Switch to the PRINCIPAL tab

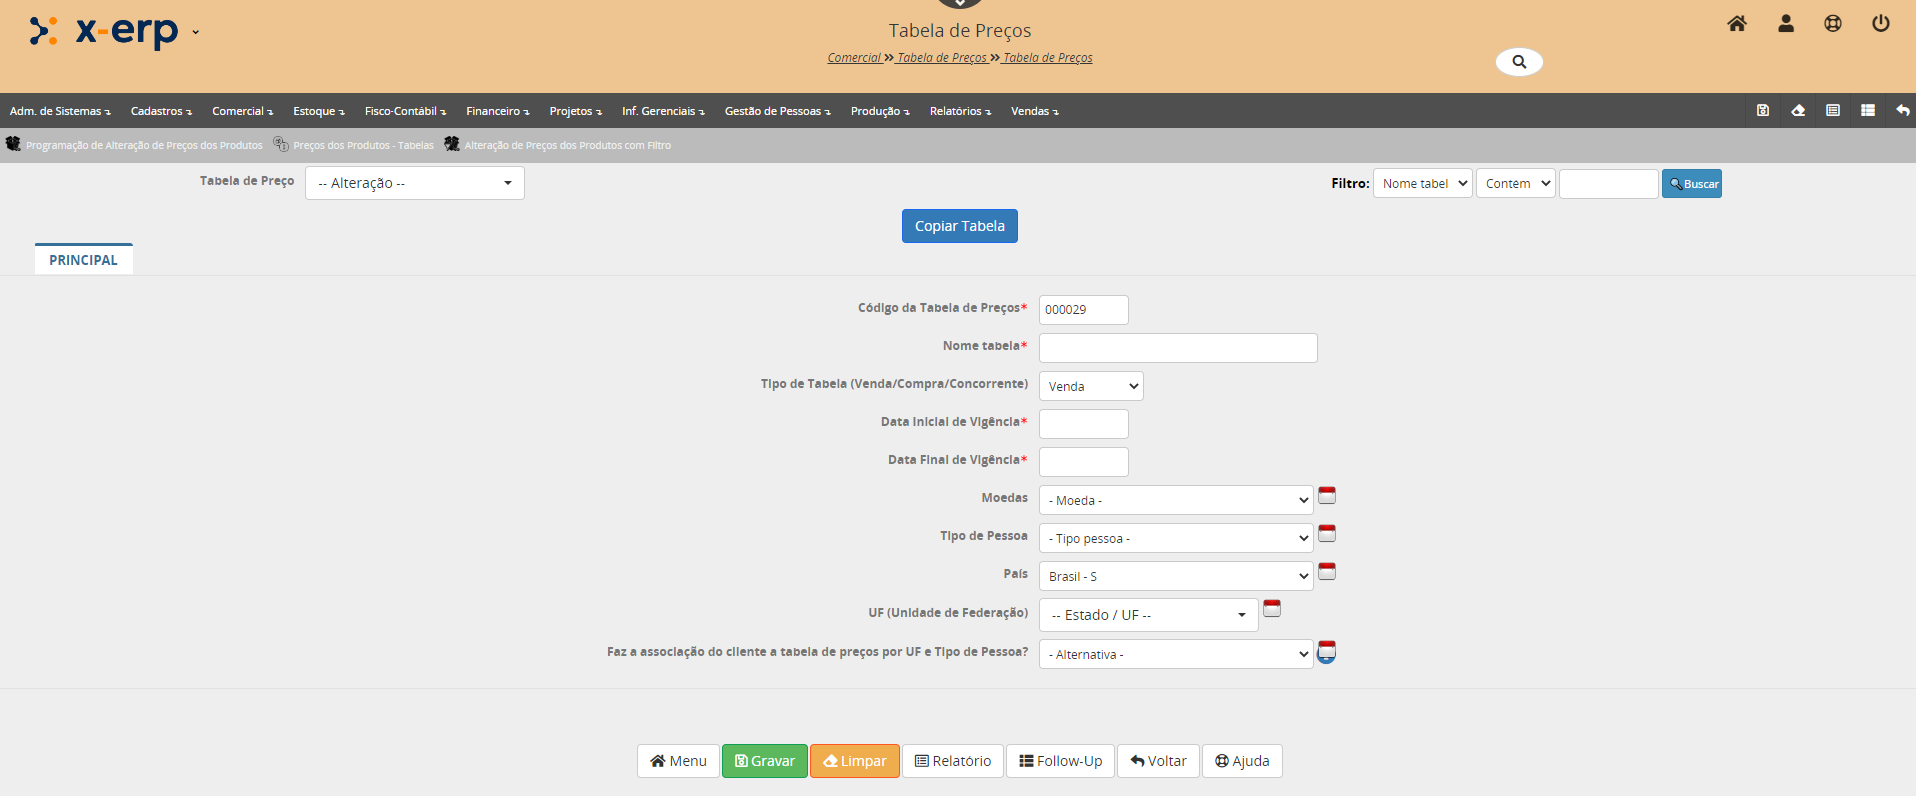(x=83, y=260)
